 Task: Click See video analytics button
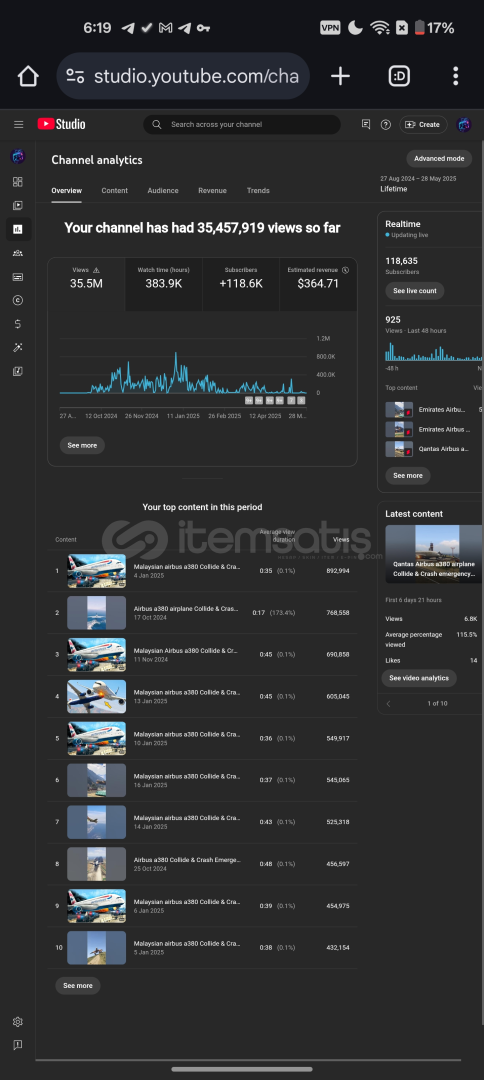pos(419,678)
